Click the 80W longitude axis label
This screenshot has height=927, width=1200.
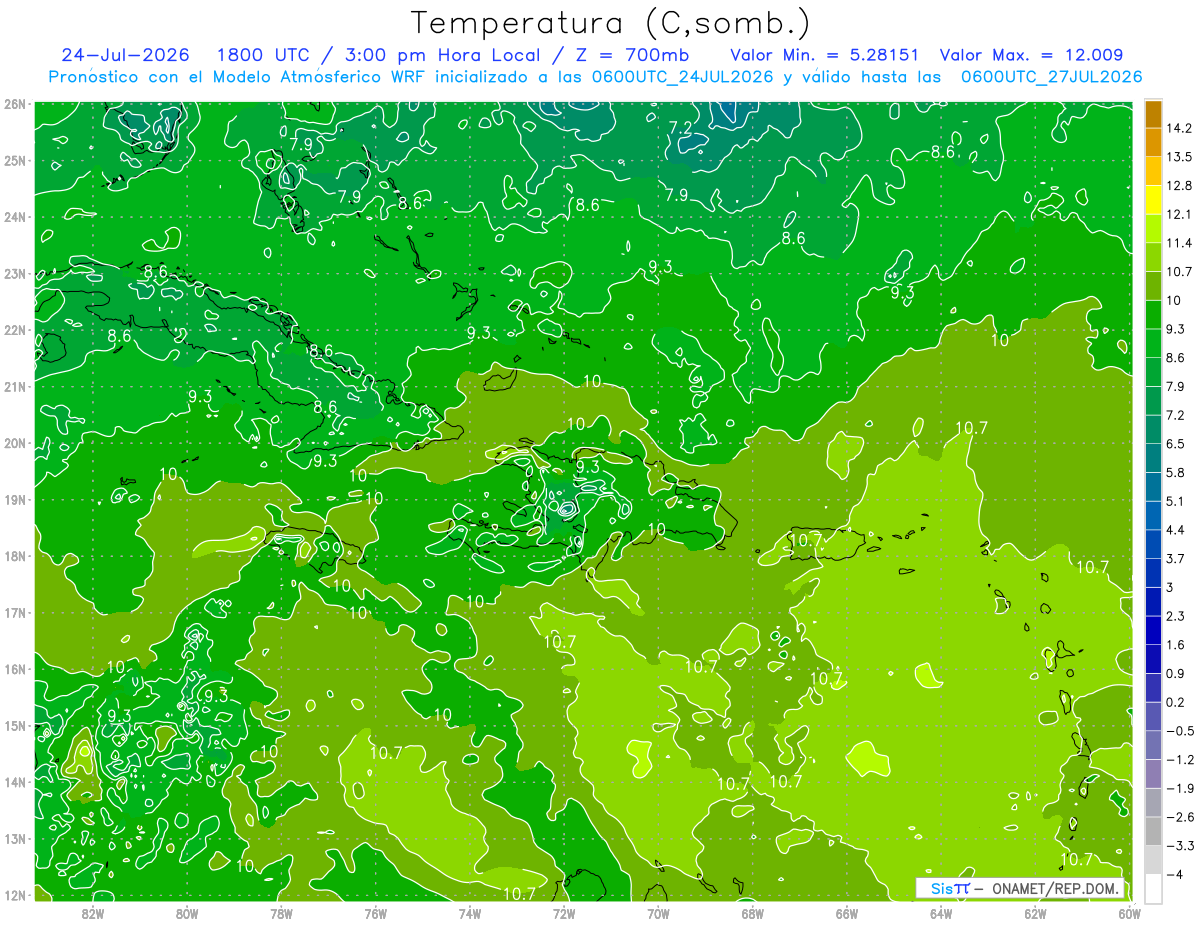[186, 913]
